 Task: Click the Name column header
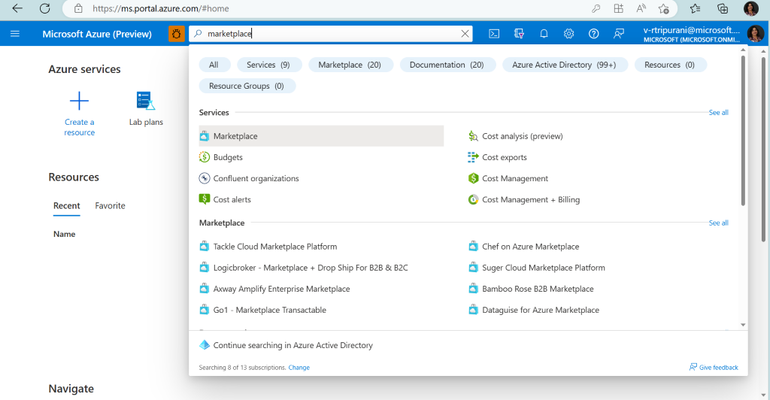coord(64,234)
